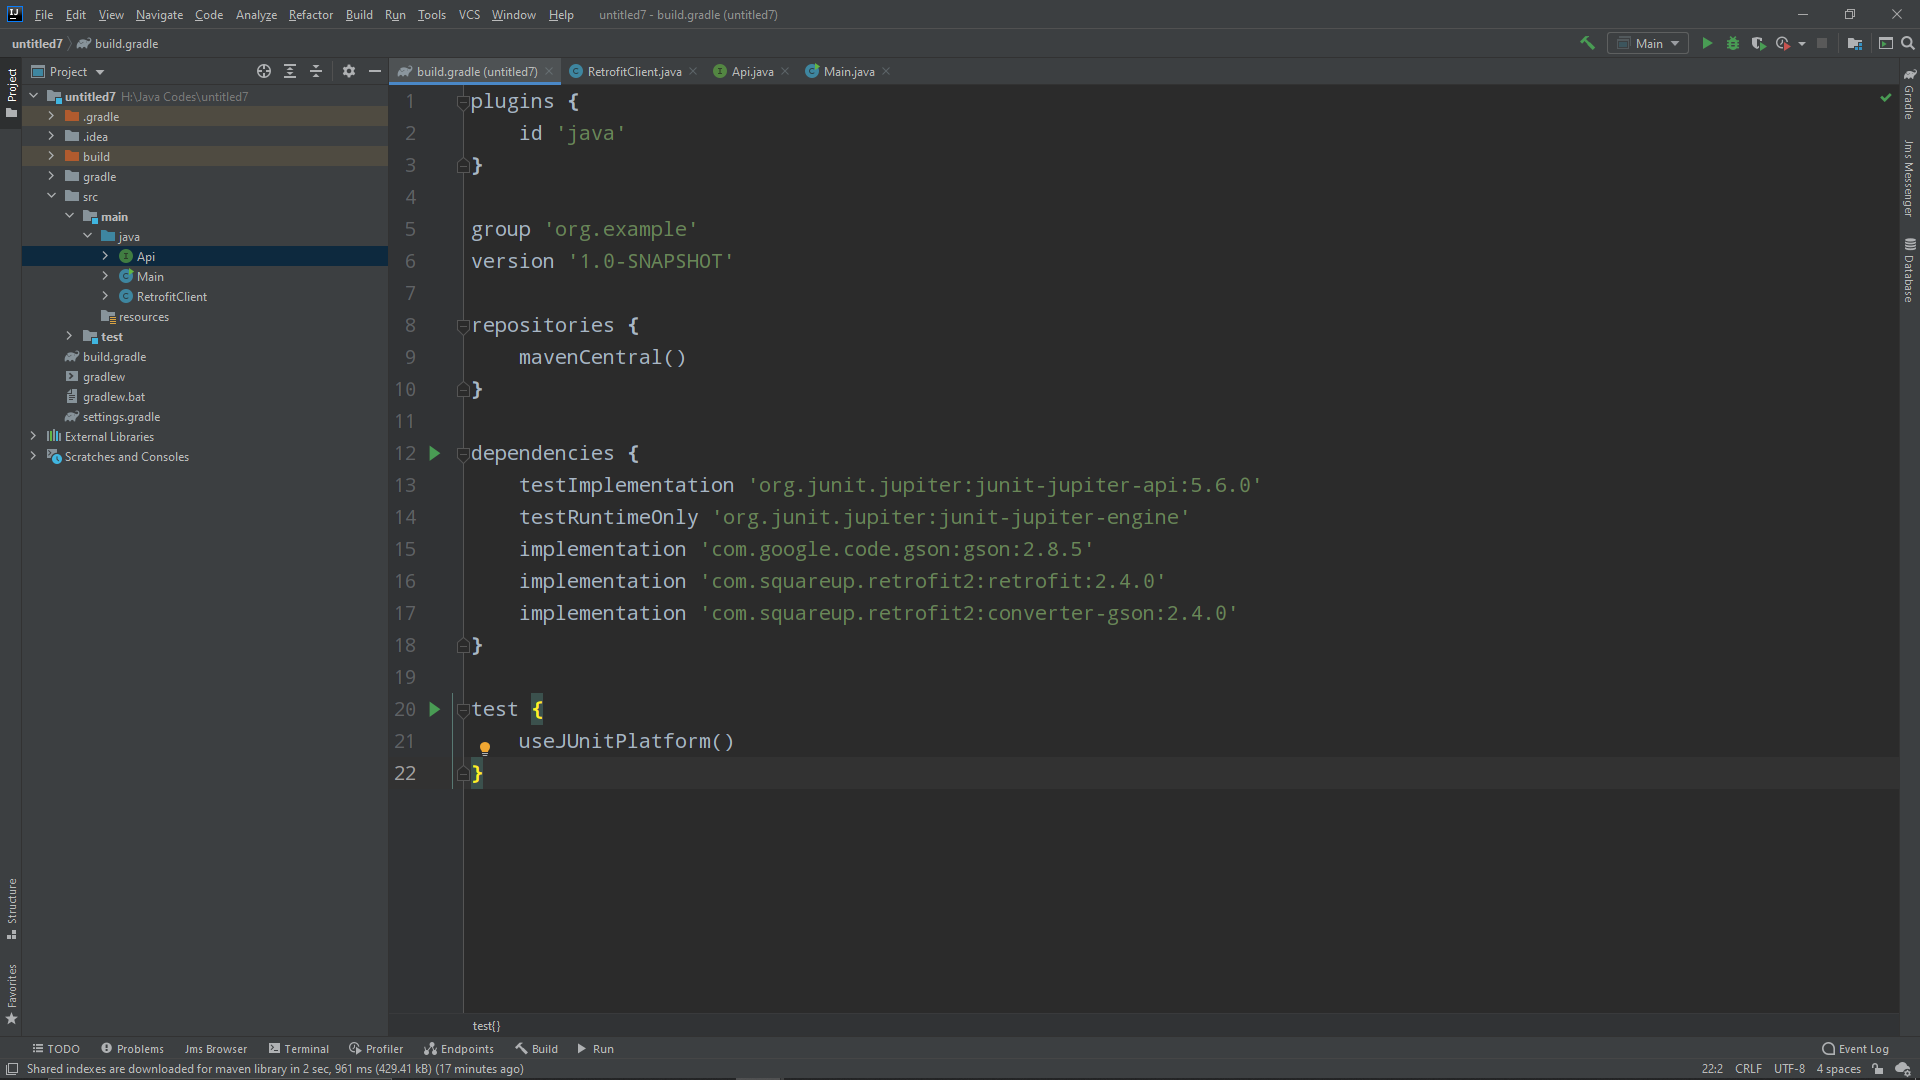
Task: Expand the External Libraries node
Action: coord(34,438)
